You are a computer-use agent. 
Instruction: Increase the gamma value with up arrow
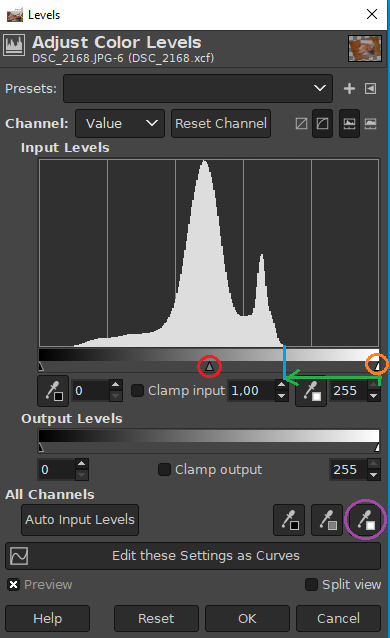point(281,385)
